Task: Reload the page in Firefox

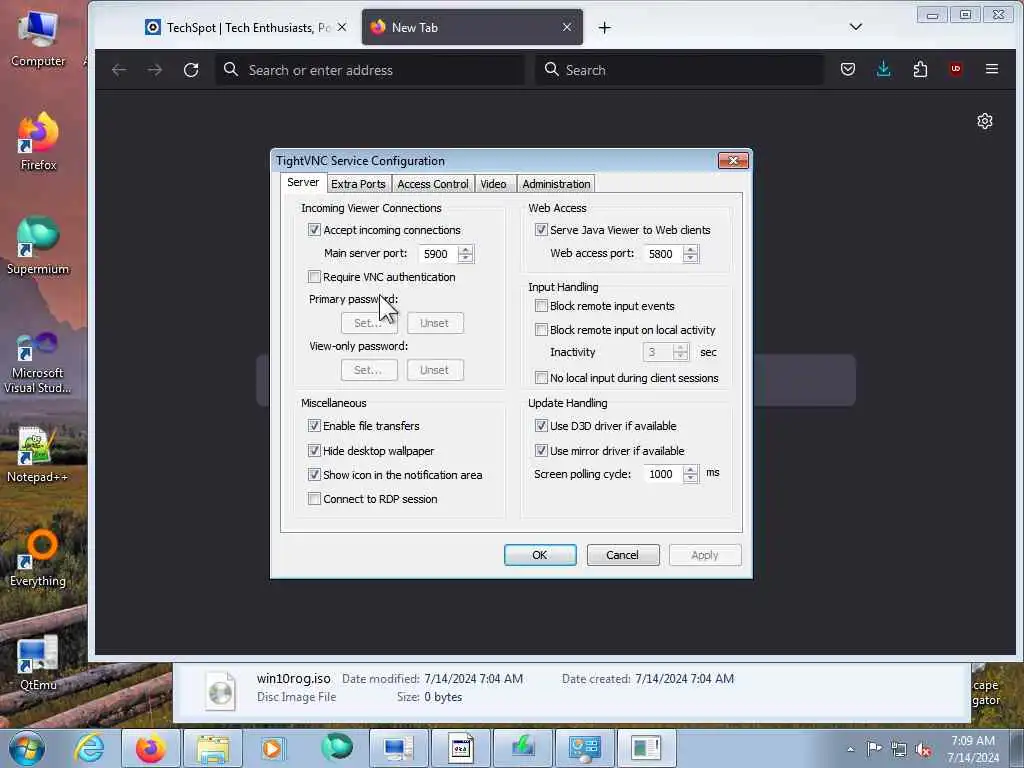Action: (191, 70)
